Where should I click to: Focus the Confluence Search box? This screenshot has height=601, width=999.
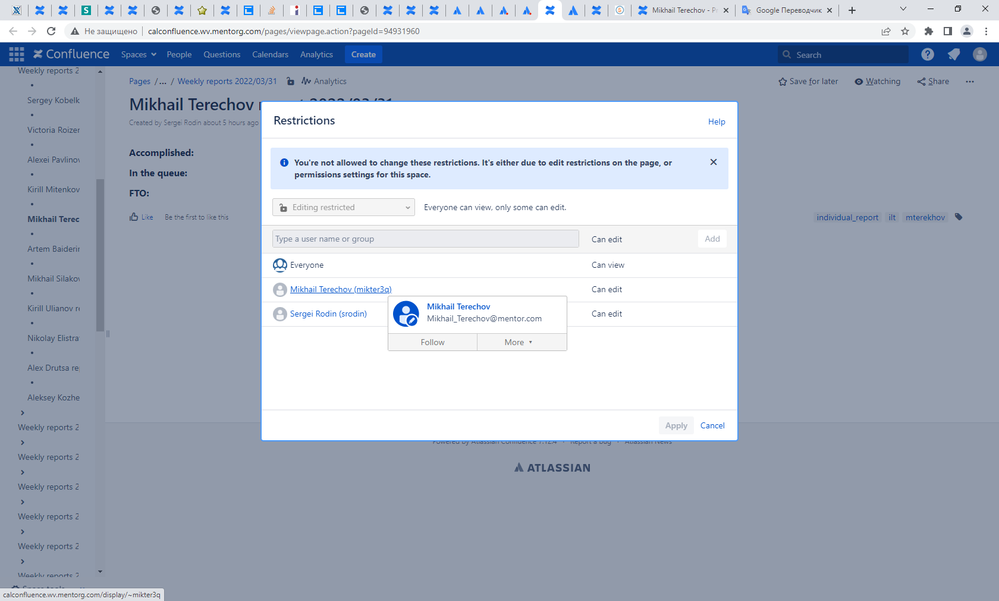coord(843,55)
